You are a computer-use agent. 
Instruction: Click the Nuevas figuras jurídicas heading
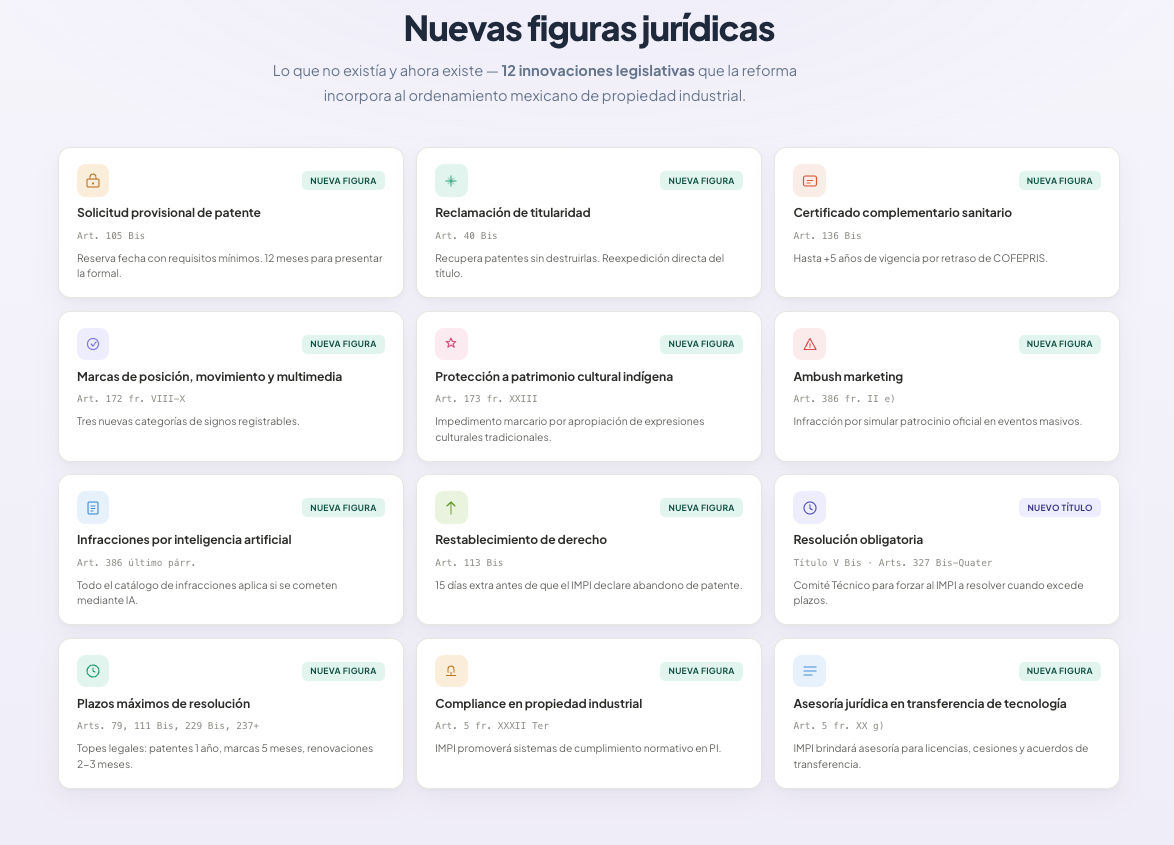coord(588,29)
